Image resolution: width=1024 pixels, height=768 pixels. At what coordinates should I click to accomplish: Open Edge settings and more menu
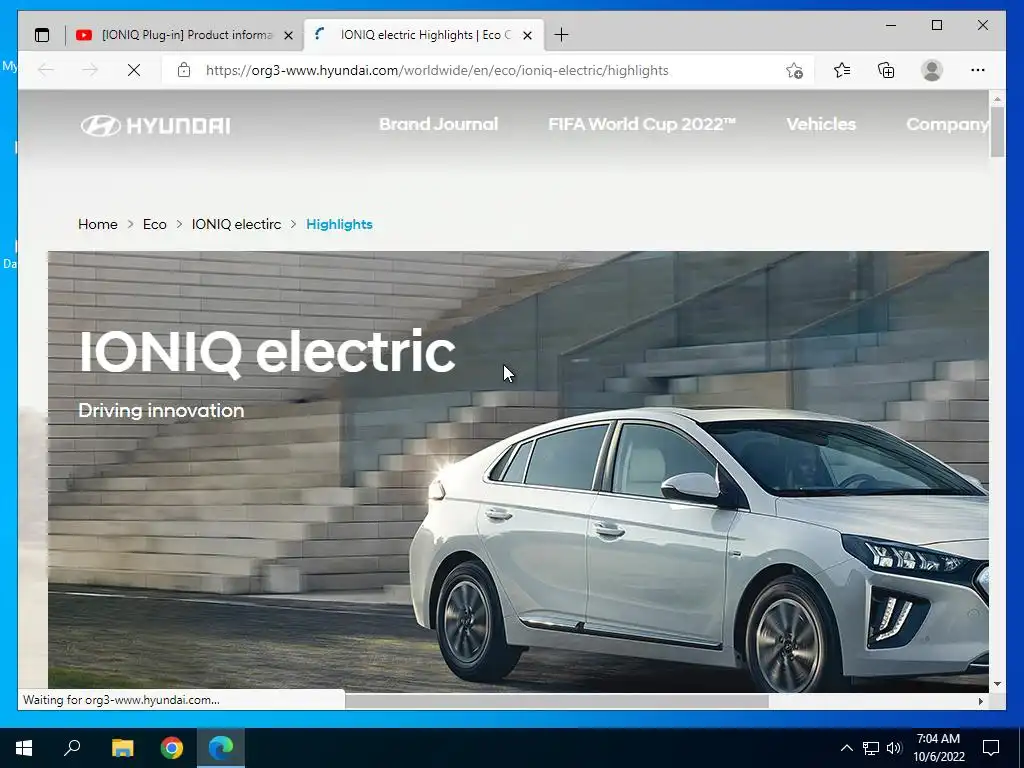978,70
